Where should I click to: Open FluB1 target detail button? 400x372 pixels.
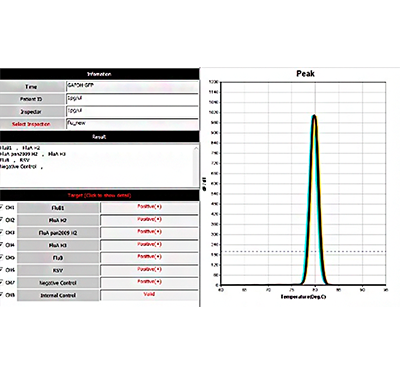tap(58, 208)
